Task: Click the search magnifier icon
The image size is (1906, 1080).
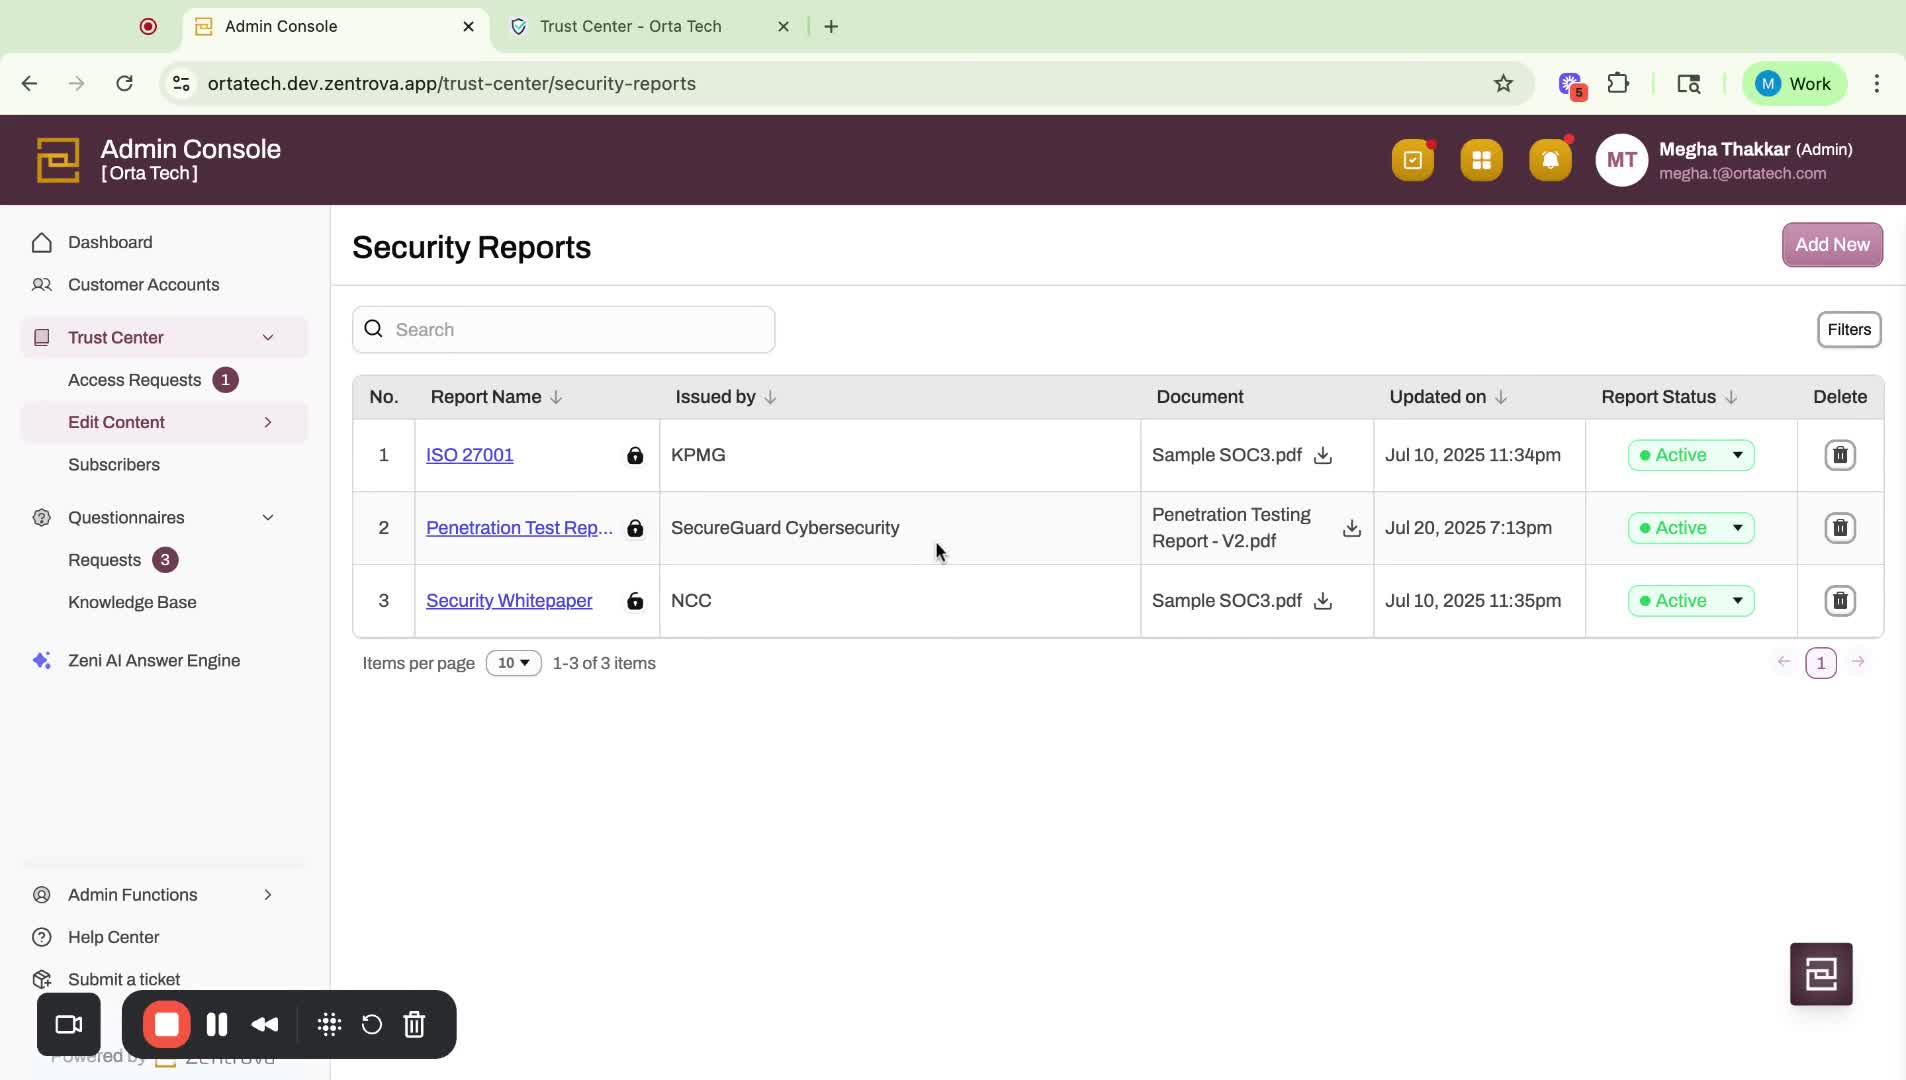Action: [373, 329]
